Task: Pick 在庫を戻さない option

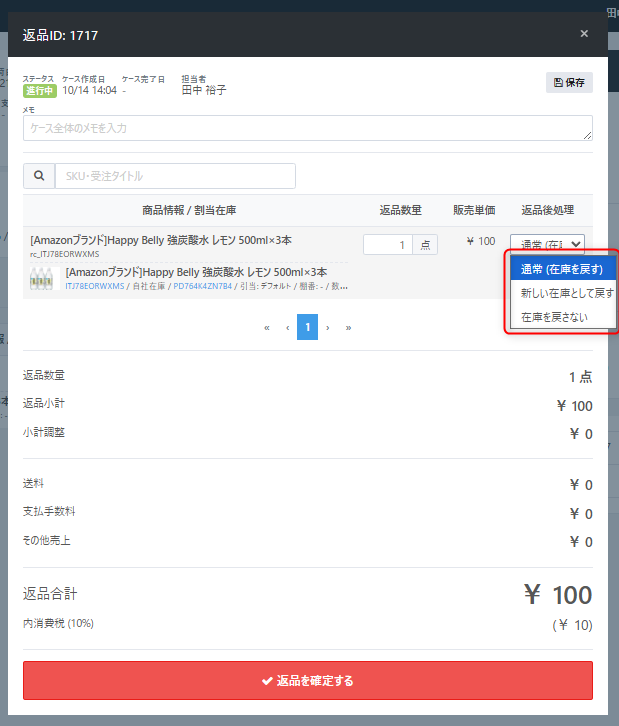Action: (563, 317)
